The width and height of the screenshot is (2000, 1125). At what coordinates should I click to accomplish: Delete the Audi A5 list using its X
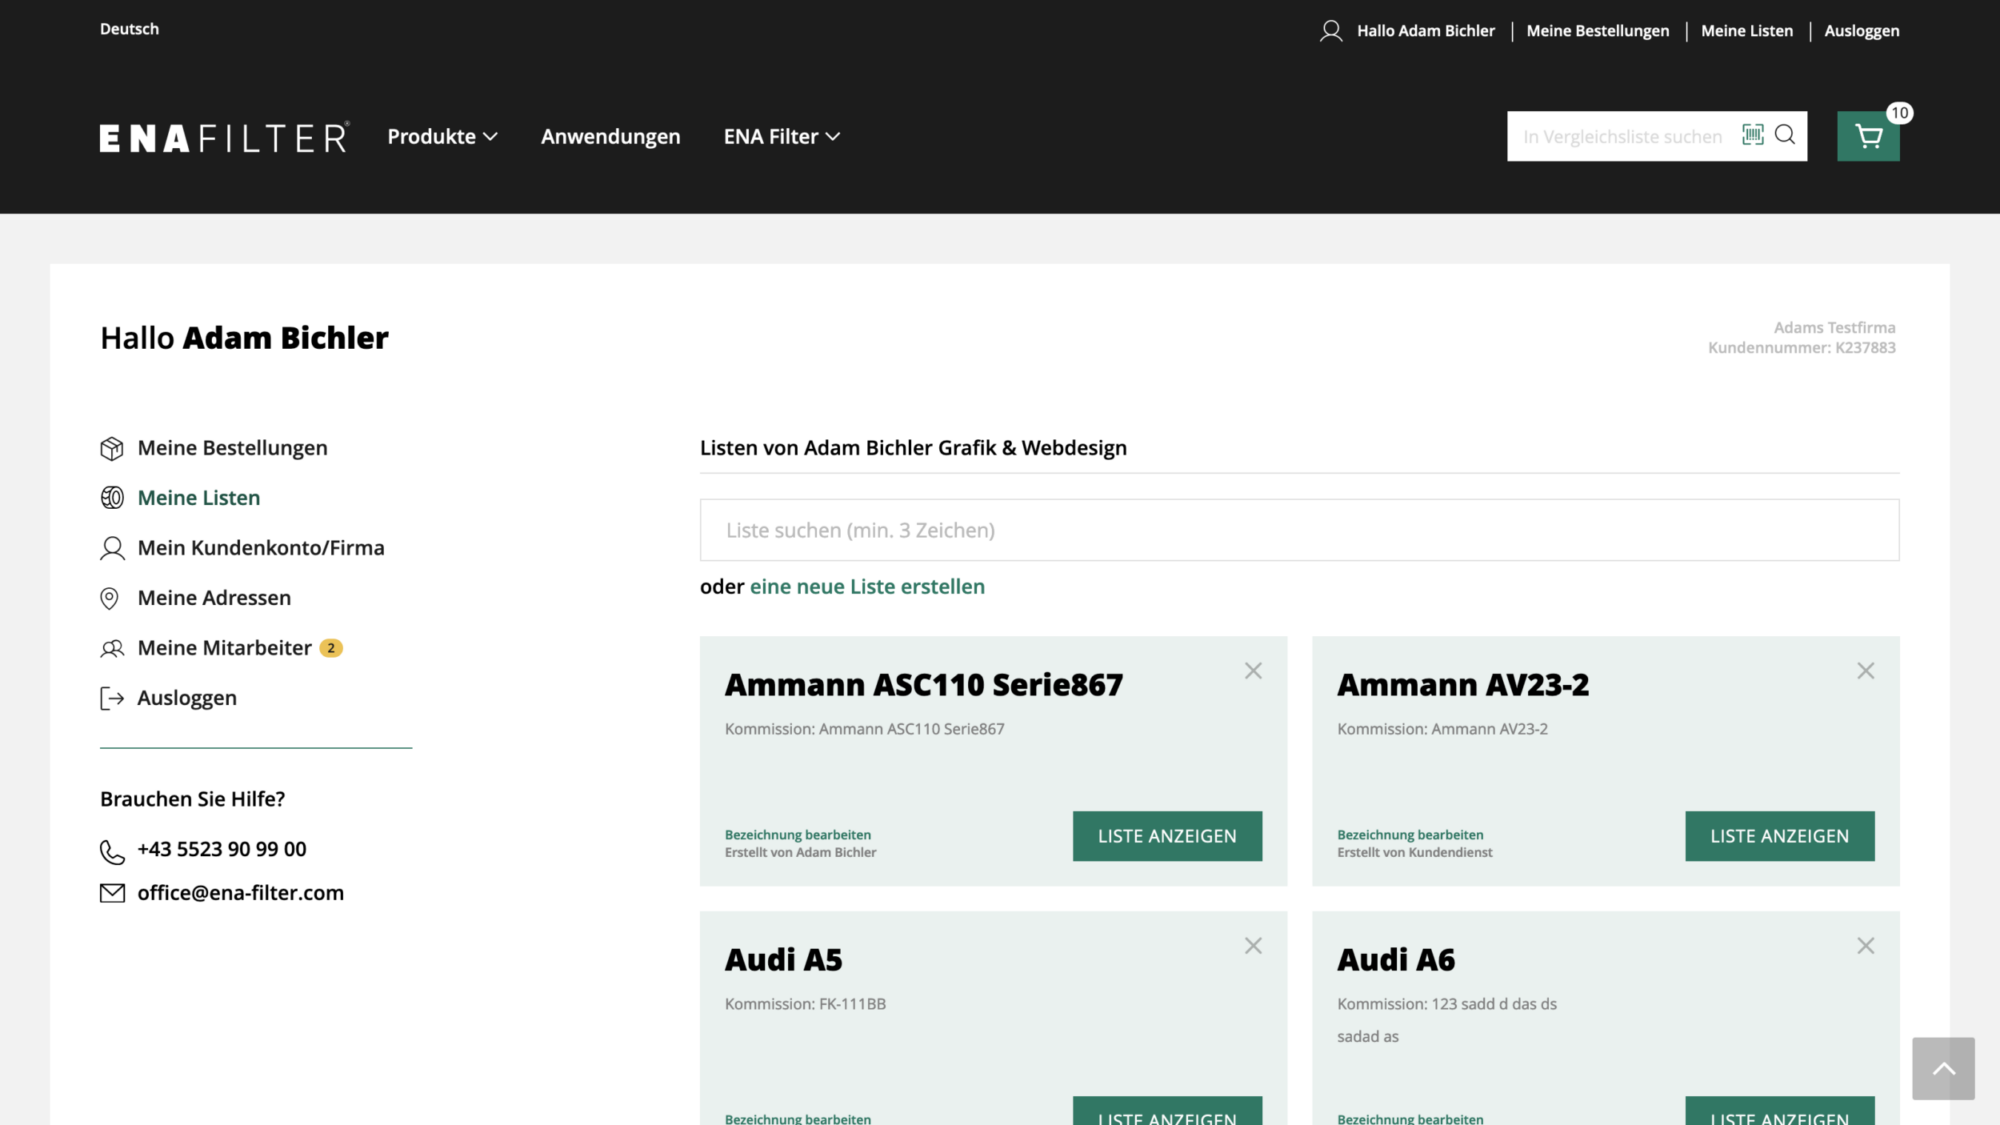point(1253,945)
